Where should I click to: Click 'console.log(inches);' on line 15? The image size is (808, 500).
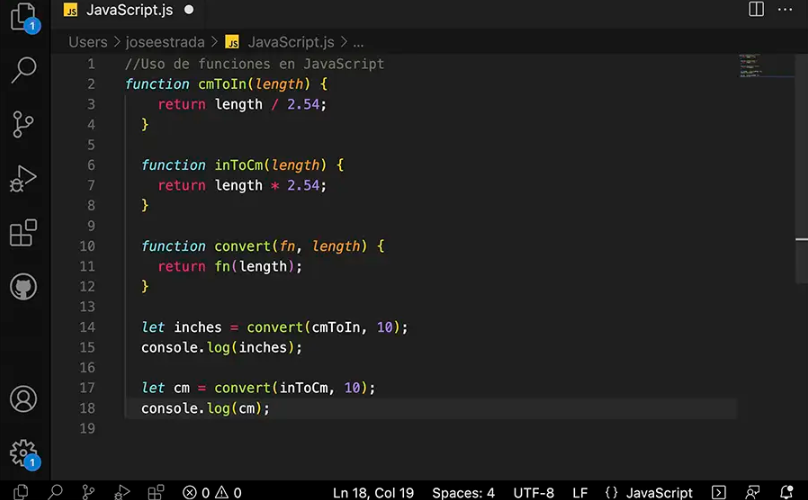pyautogui.click(x=222, y=347)
